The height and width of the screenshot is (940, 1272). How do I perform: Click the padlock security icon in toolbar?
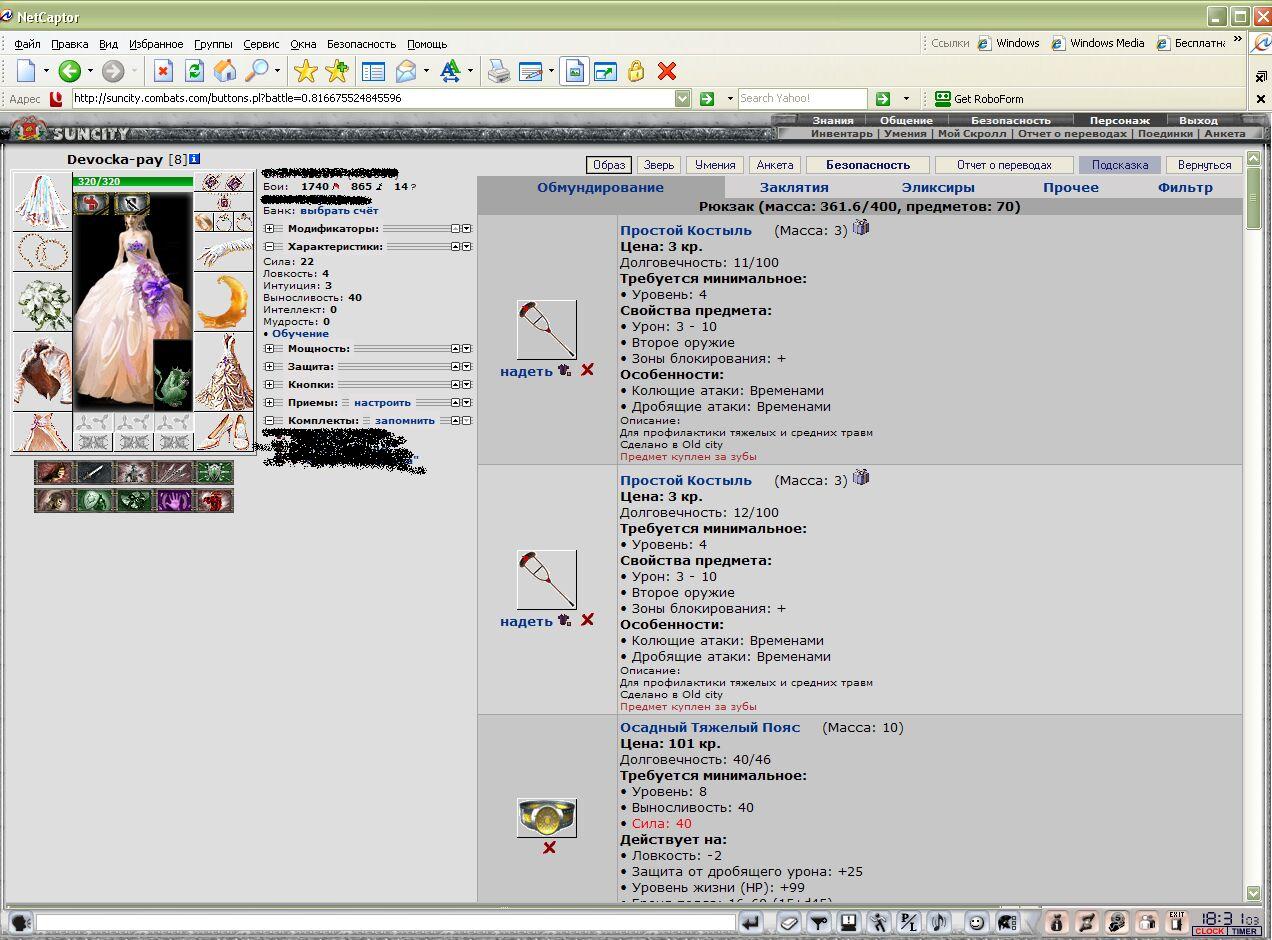click(x=636, y=70)
